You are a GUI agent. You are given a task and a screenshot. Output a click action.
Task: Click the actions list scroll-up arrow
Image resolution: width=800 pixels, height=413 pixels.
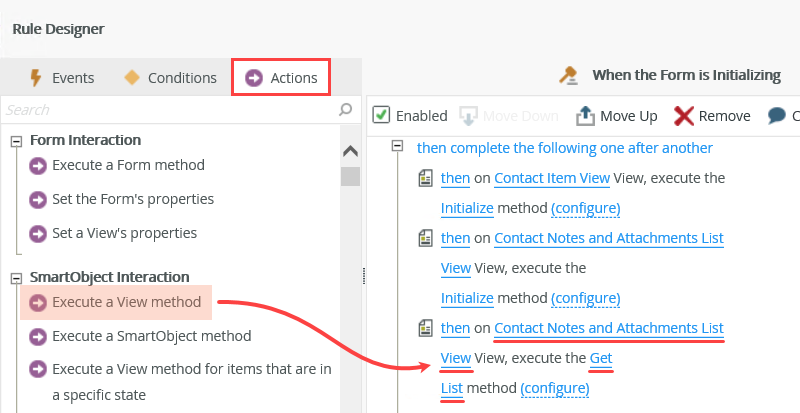pyautogui.click(x=350, y=152)
